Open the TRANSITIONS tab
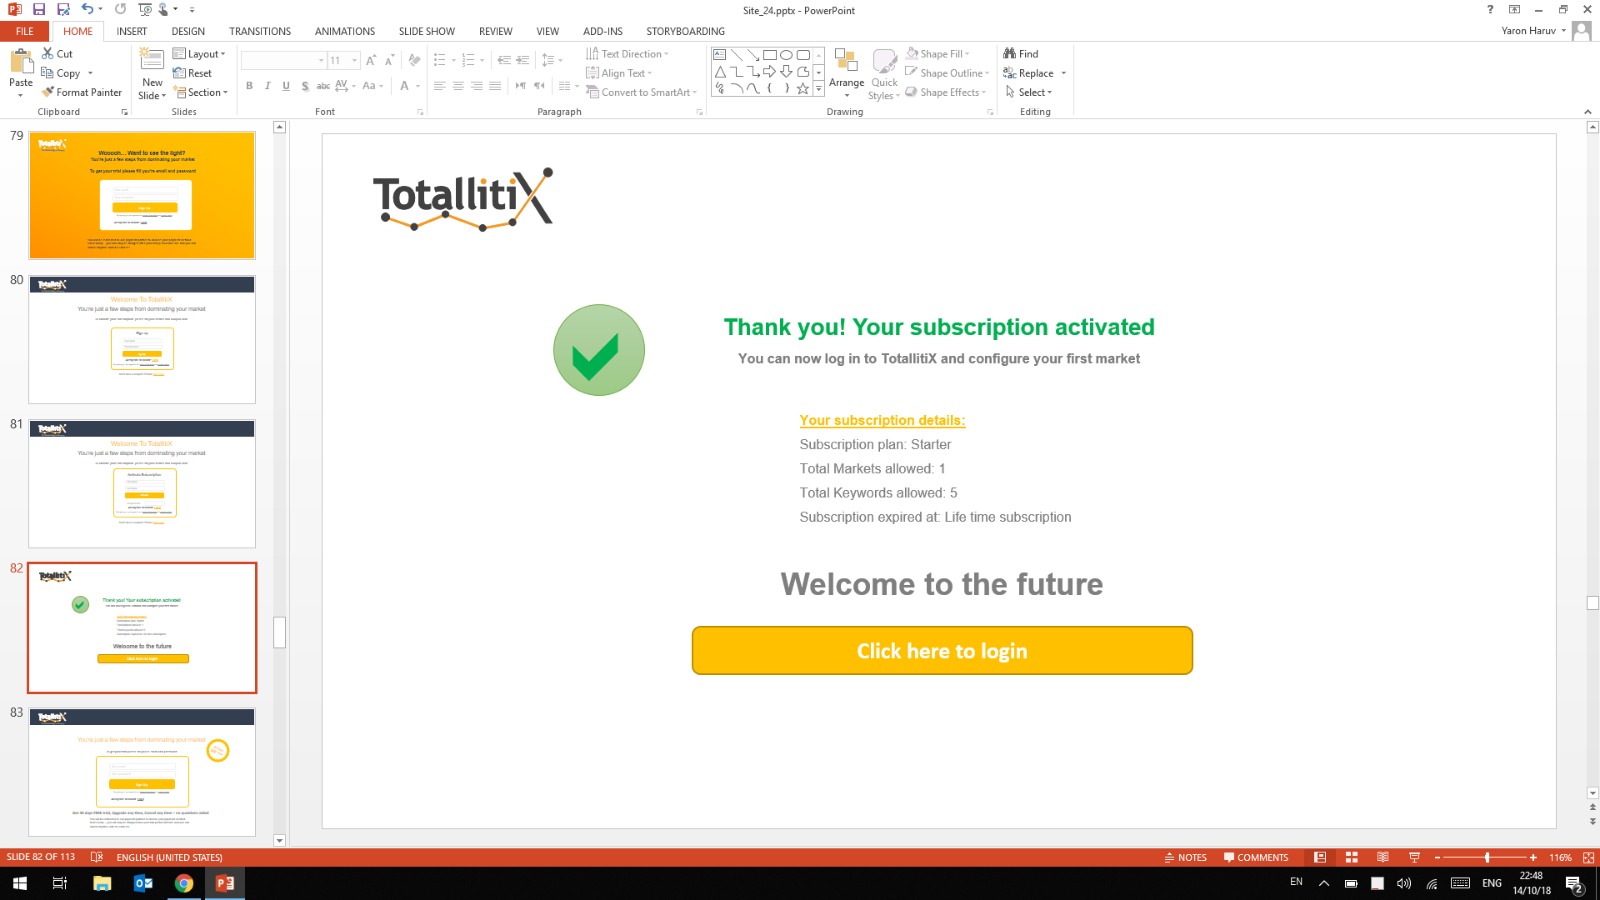Viewport: 1600px width, 900px height. [260, 31]
